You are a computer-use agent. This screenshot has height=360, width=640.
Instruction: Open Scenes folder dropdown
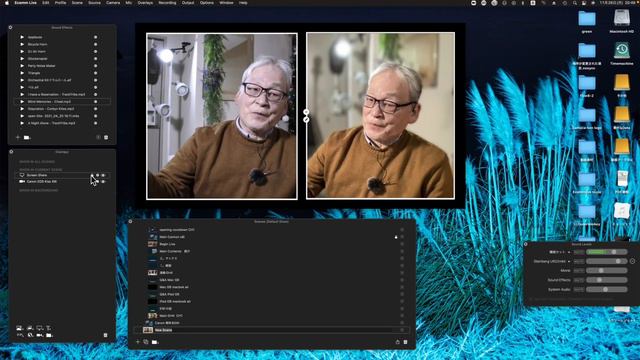[x=155, y=342]
